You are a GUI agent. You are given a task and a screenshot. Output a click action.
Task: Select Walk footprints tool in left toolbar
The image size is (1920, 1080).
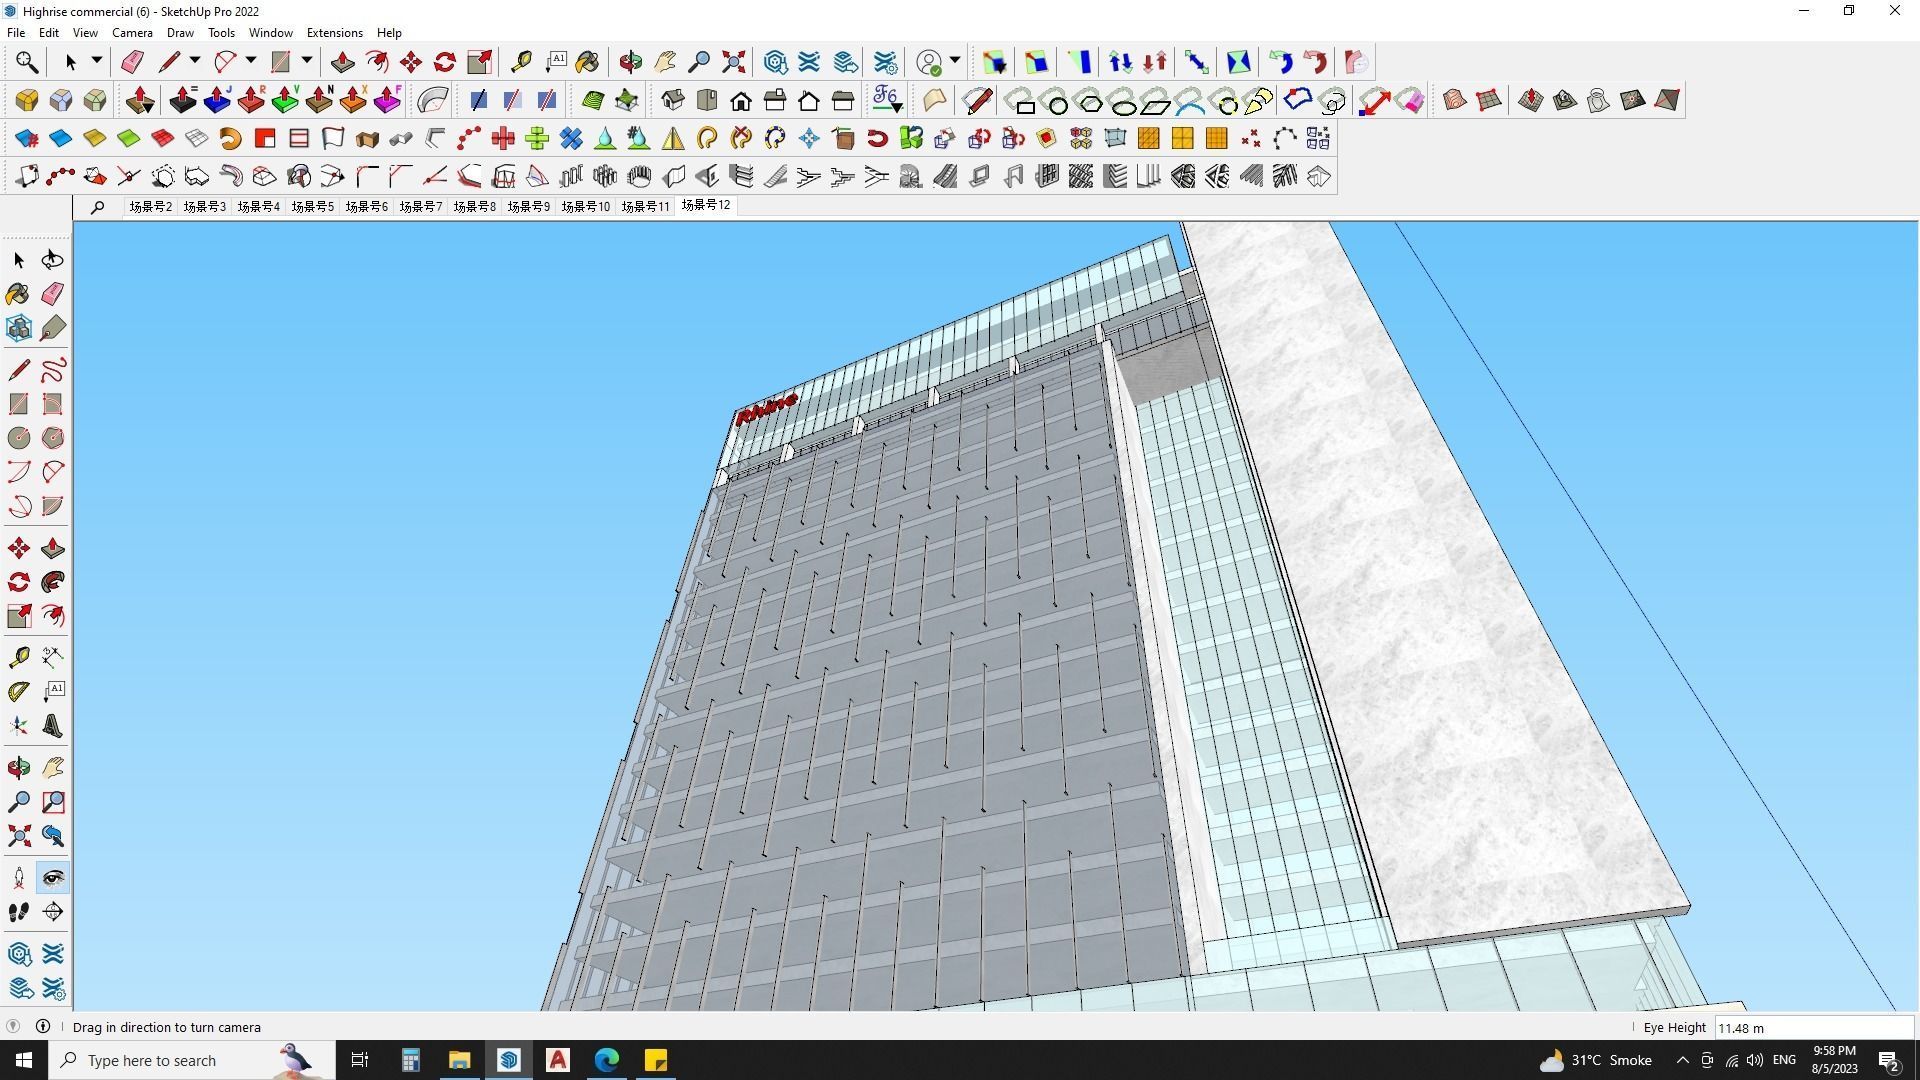tap(19, 912)
